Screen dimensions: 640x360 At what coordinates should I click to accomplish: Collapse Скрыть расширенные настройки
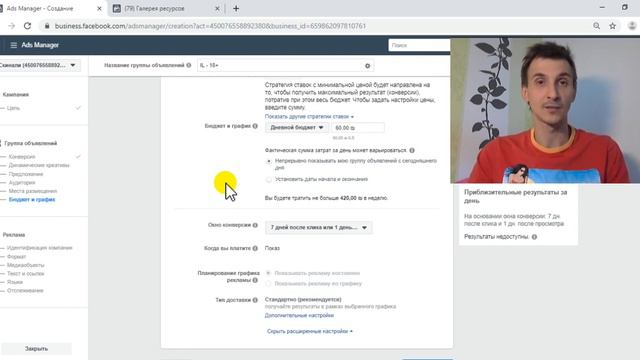click(x=310, y=331)
